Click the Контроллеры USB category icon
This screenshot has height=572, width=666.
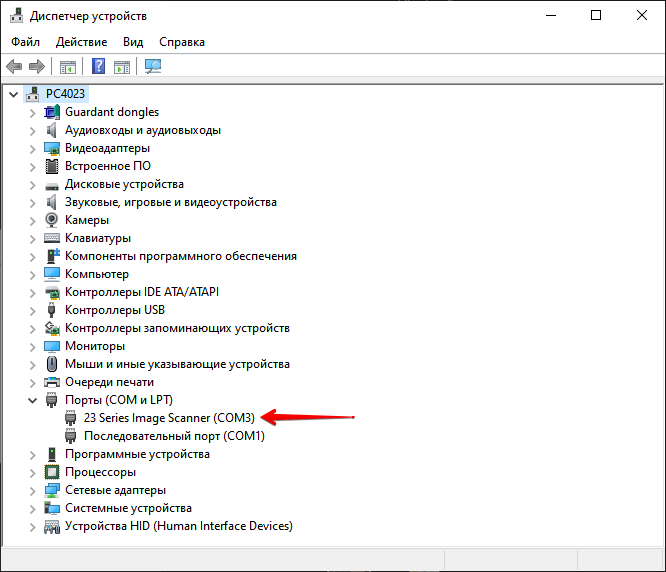(x=53, y=310)
